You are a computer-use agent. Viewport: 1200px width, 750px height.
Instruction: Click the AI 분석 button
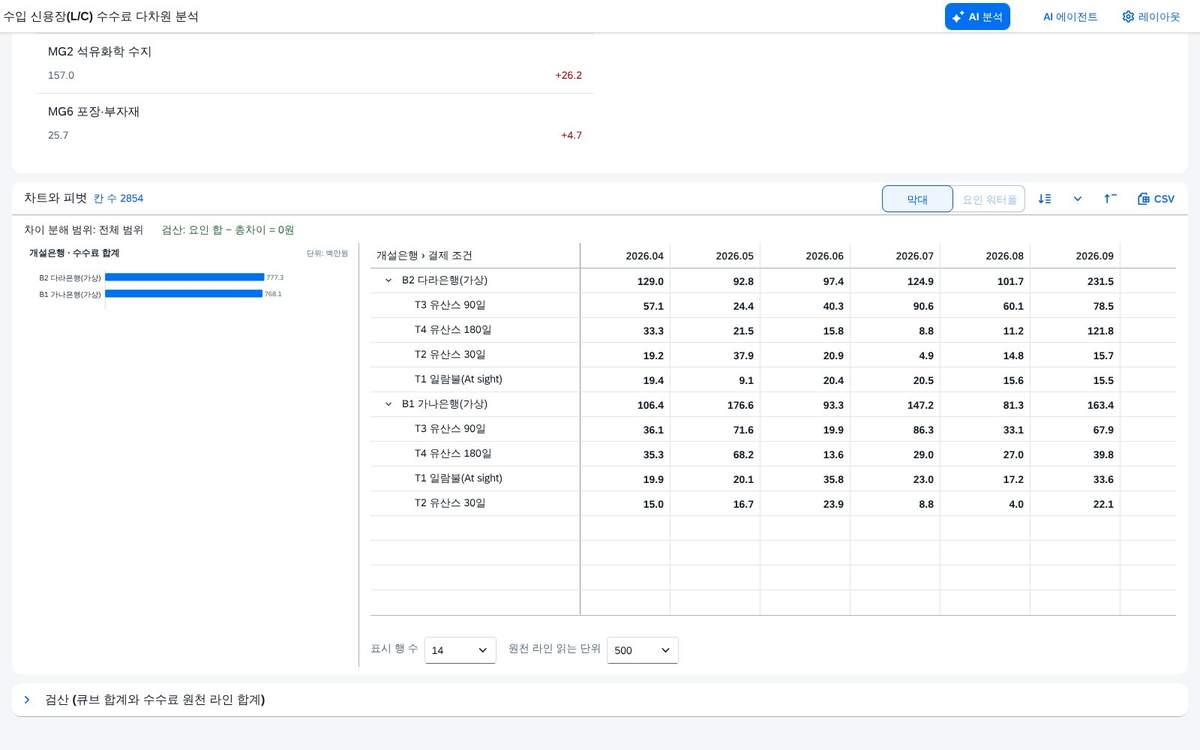click(977, 16)
